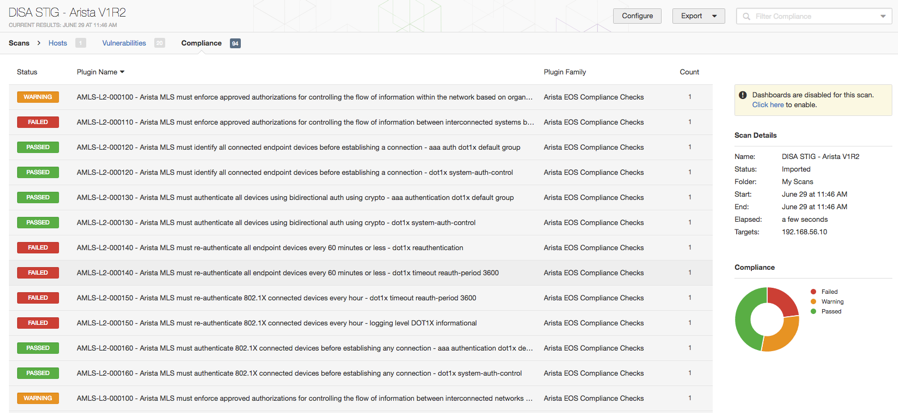Open AMLS-L3-000100 interconnected networks plugin

[x=305, y=398]
